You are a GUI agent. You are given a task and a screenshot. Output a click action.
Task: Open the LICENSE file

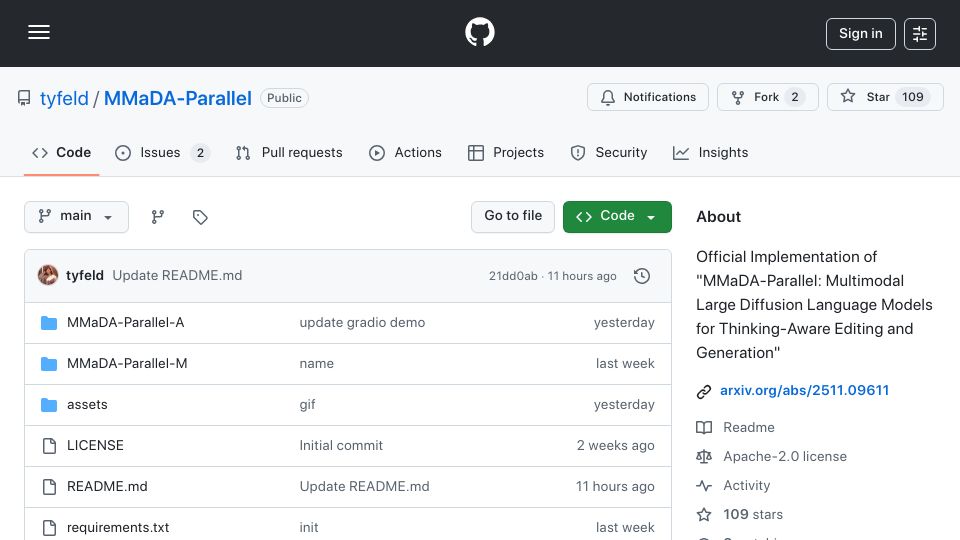point(95,446)
